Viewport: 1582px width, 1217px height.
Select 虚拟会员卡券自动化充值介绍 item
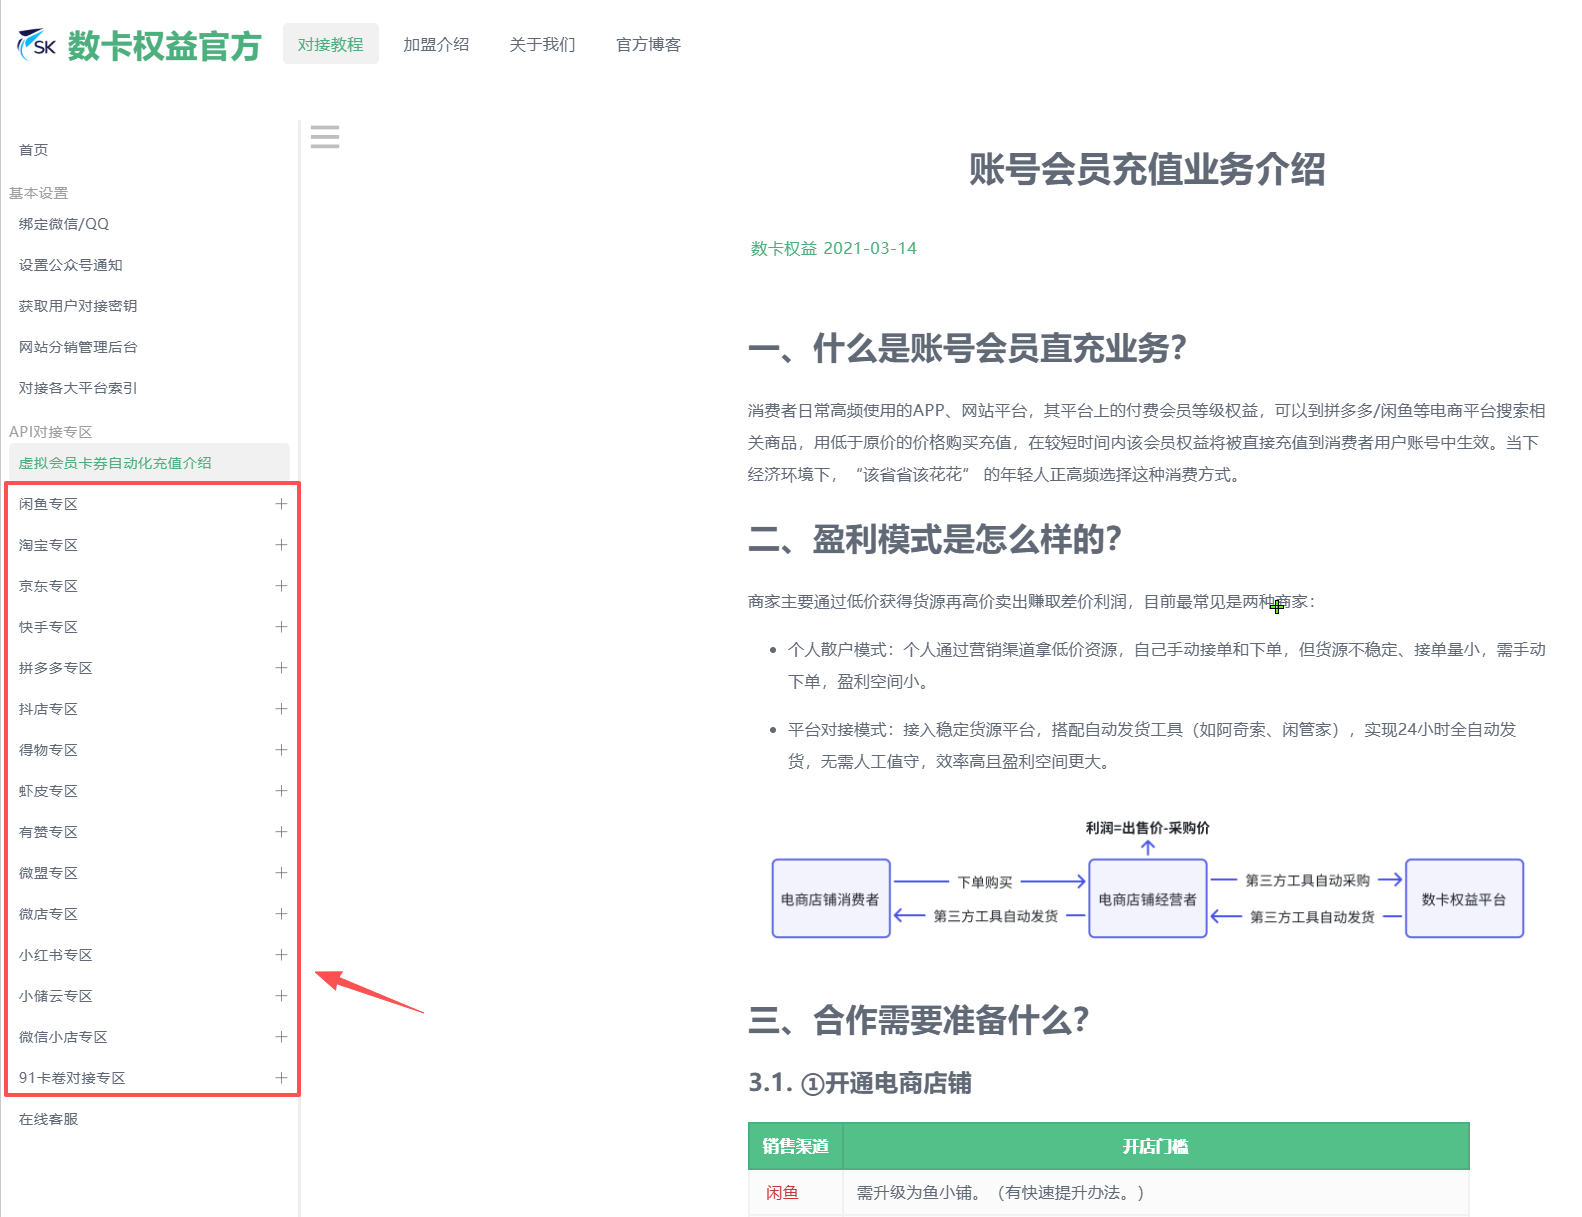149,463
